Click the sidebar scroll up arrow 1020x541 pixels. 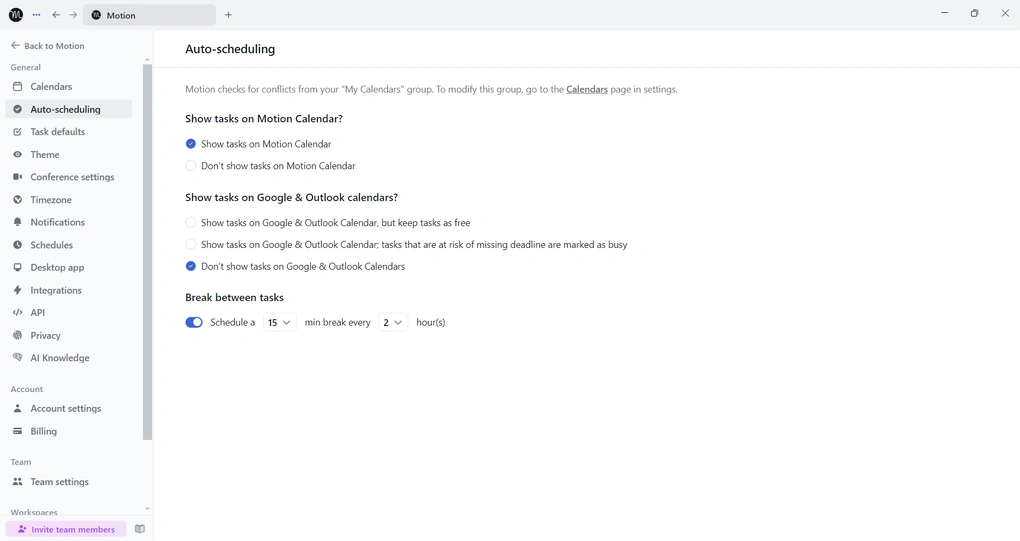147,60
